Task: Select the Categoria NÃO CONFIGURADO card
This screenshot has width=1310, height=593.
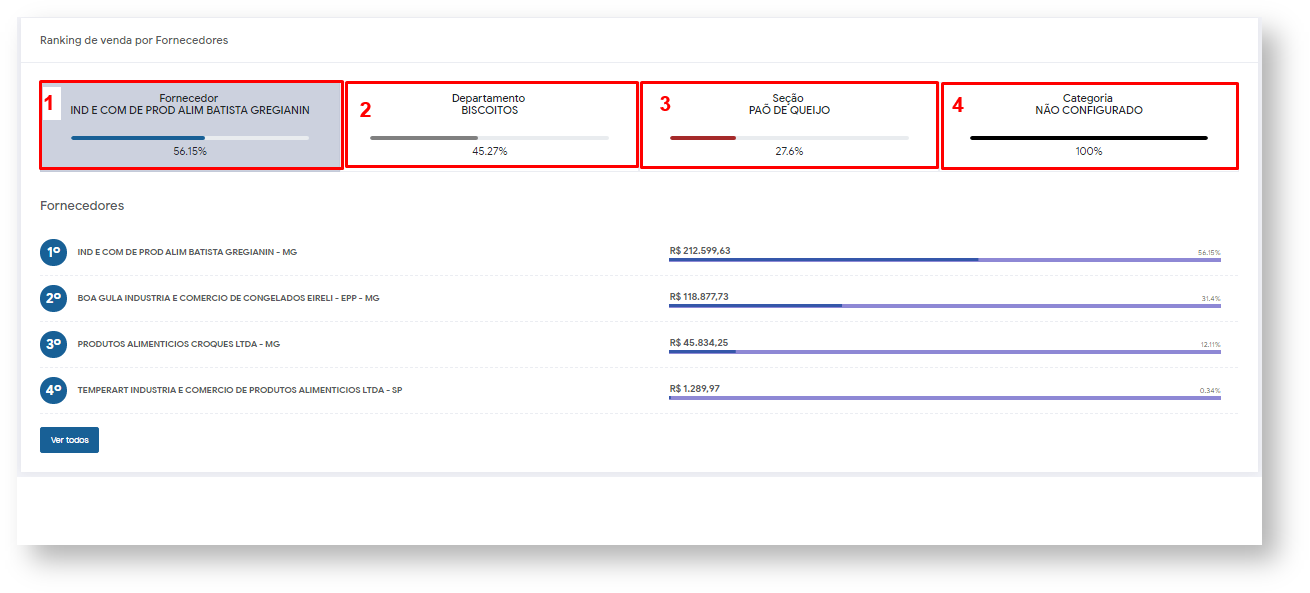Action: tap(1089, 125)
